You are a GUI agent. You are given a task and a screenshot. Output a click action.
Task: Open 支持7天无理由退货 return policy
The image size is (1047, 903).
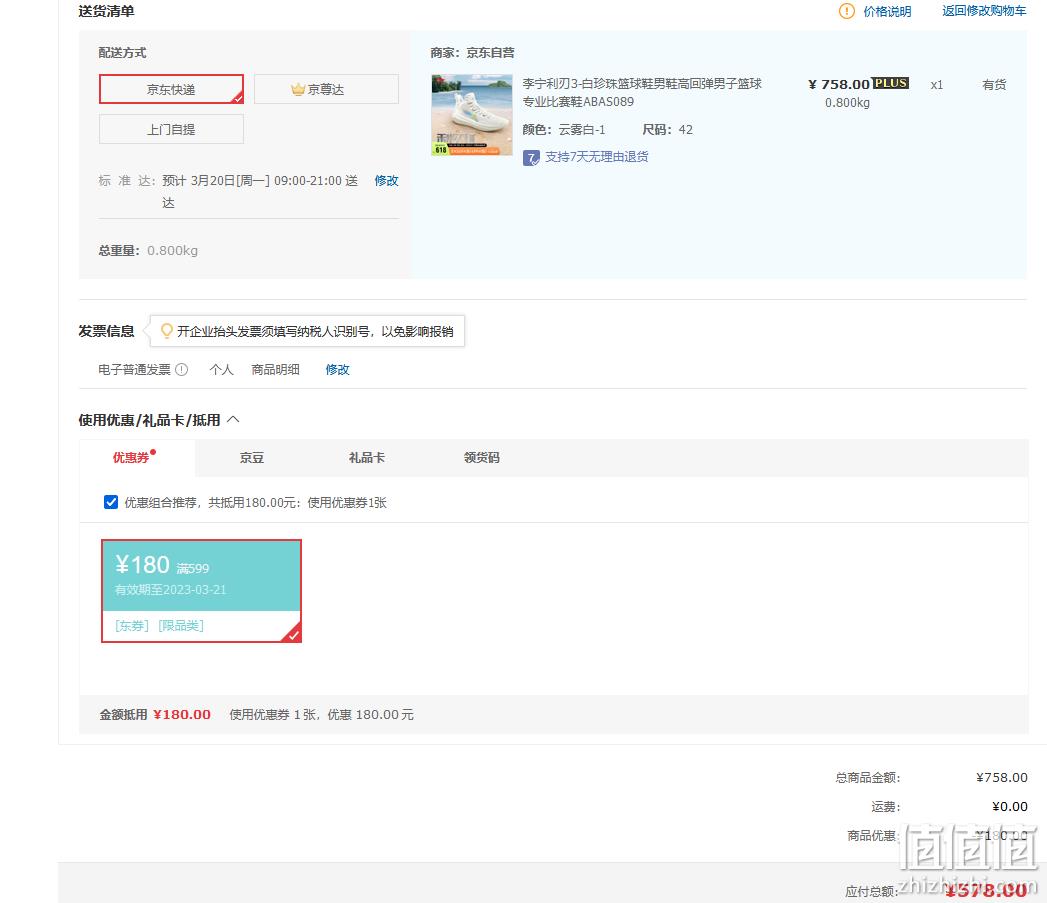pos(596,157)
